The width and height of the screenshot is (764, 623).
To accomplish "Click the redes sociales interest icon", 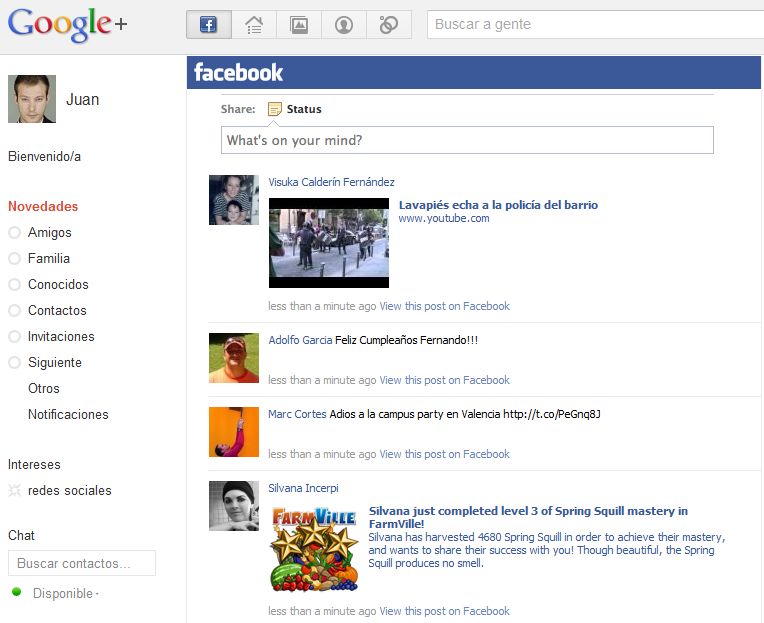I will click(15, 490).
